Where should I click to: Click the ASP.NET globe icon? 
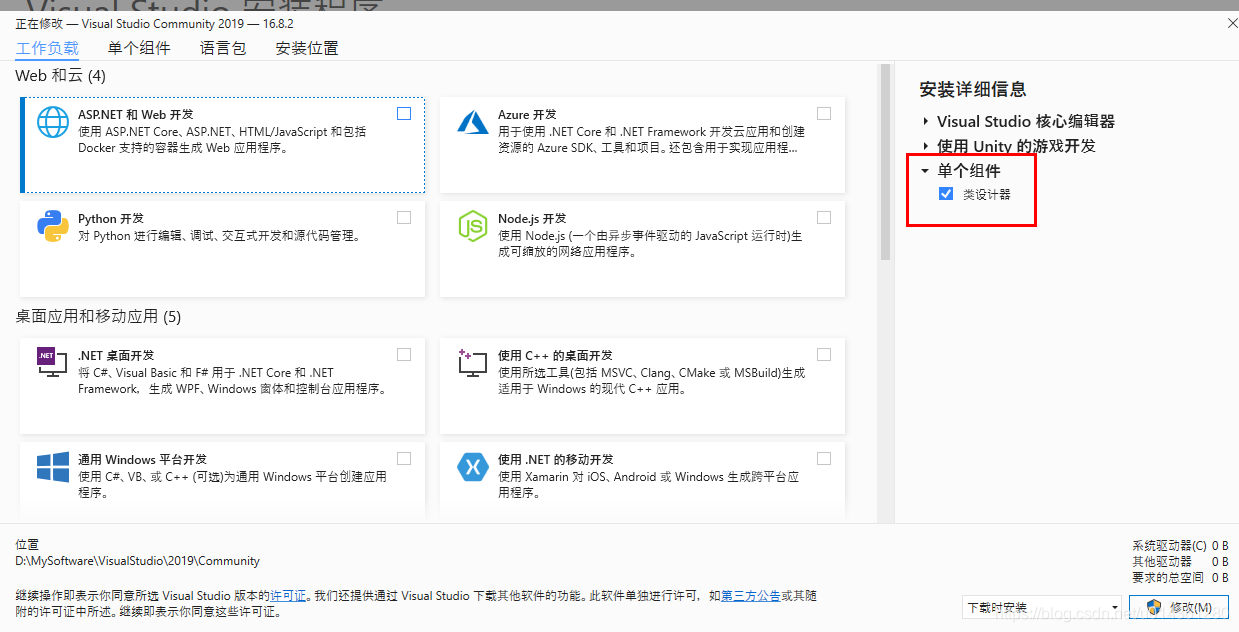(x=53, y=121)
